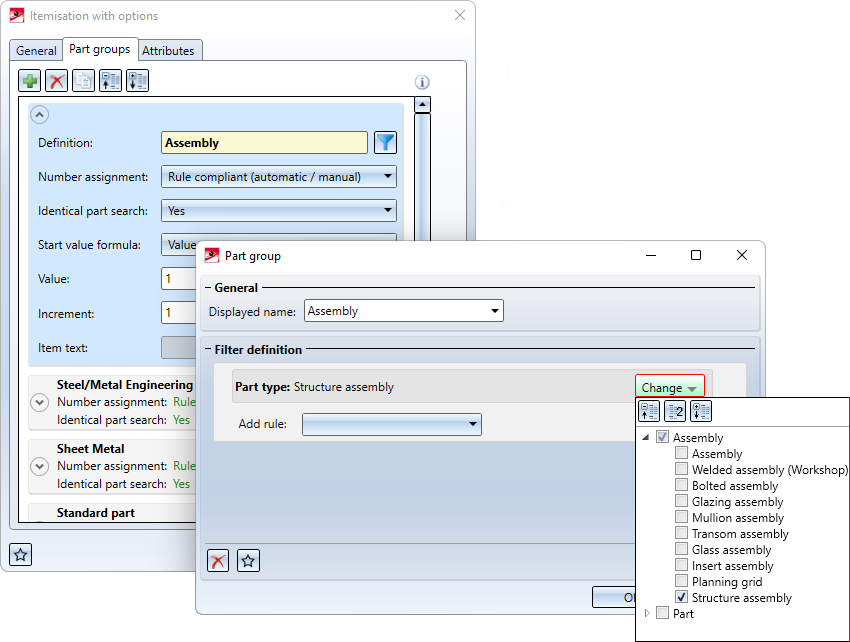Click the favourites star in Part group dialog
850x642 pixels.
[x=249, y=561]
